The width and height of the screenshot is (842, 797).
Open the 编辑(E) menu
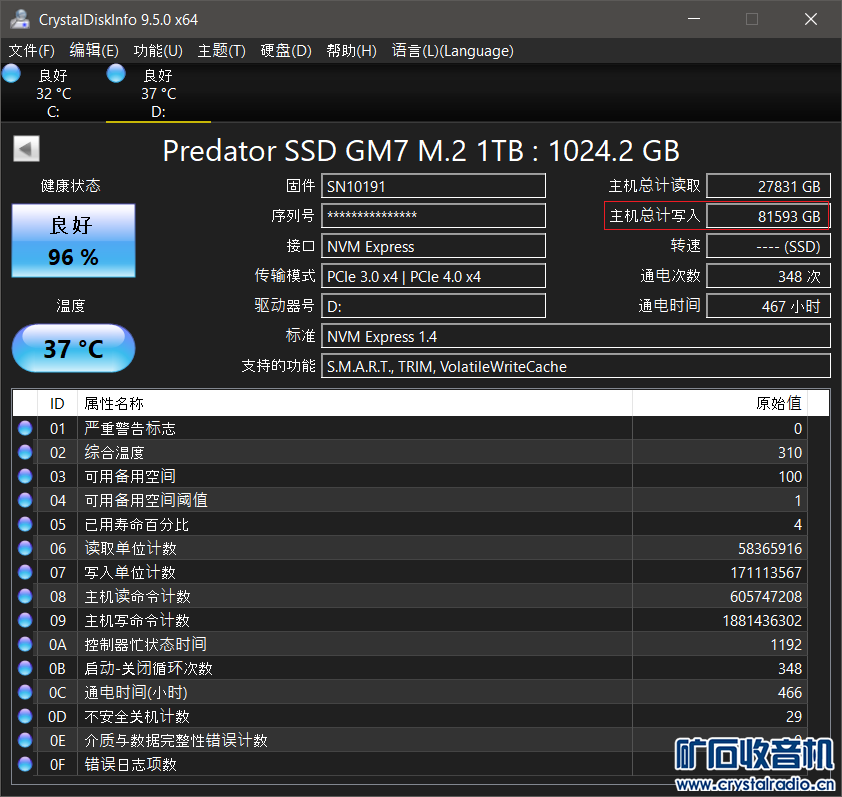(94, 51)
